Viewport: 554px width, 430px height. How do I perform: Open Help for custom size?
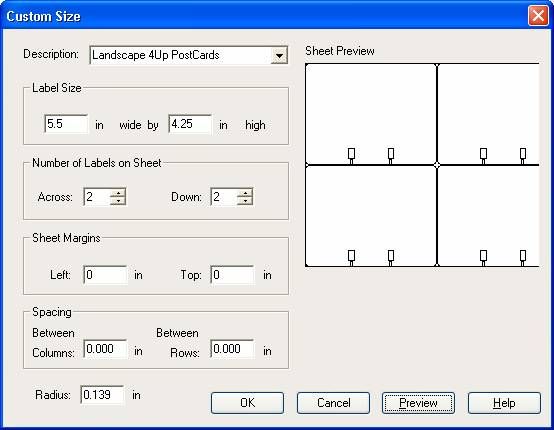504,403
